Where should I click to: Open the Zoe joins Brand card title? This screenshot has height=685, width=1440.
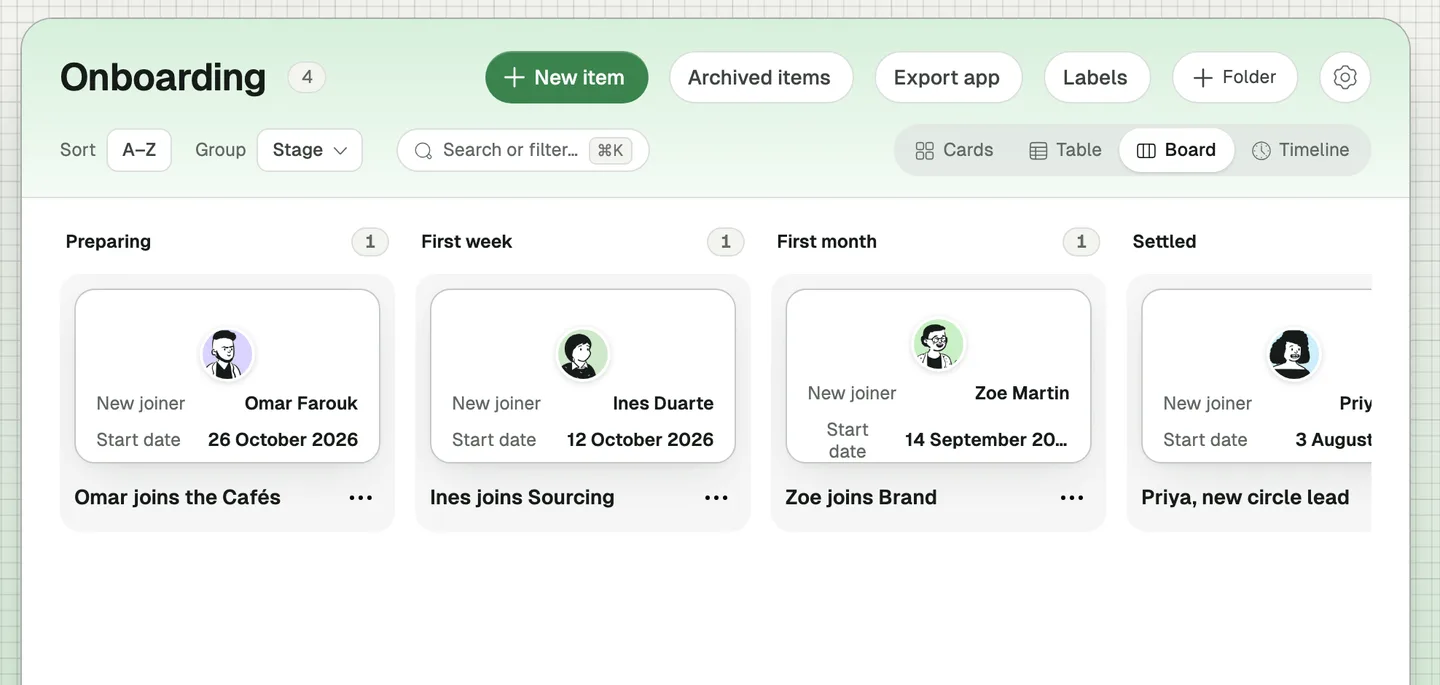coord(861,497)
